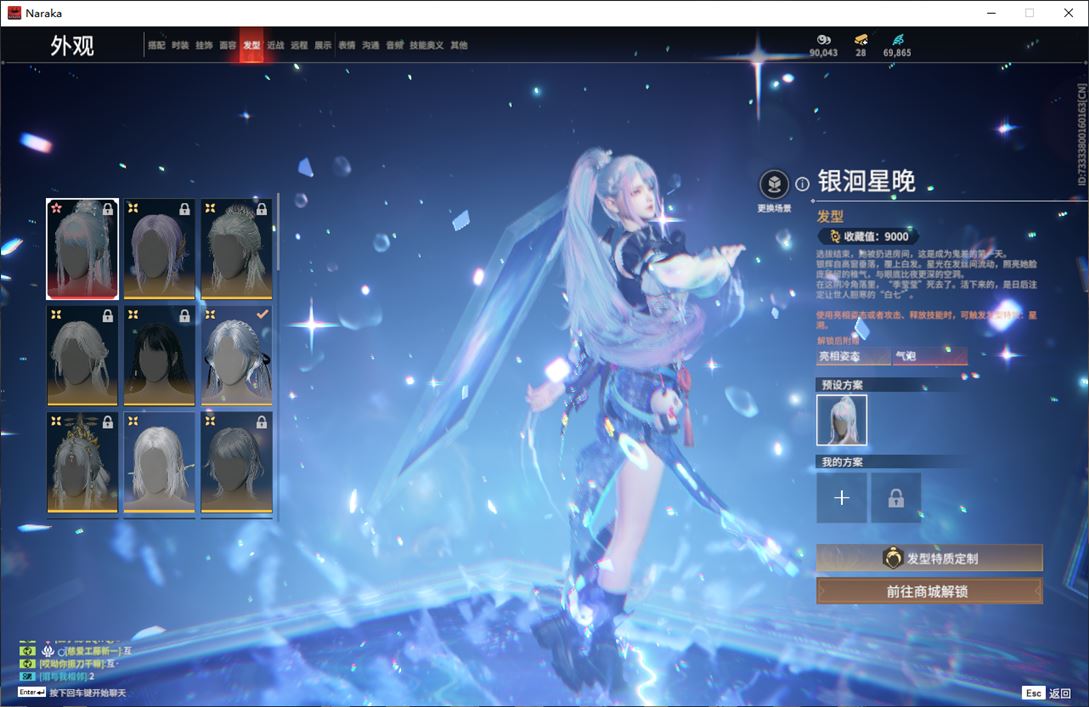Select the locked gold headdress hairstyle card
This screenshot has height=707, width=1089.
tap(83, 463)
